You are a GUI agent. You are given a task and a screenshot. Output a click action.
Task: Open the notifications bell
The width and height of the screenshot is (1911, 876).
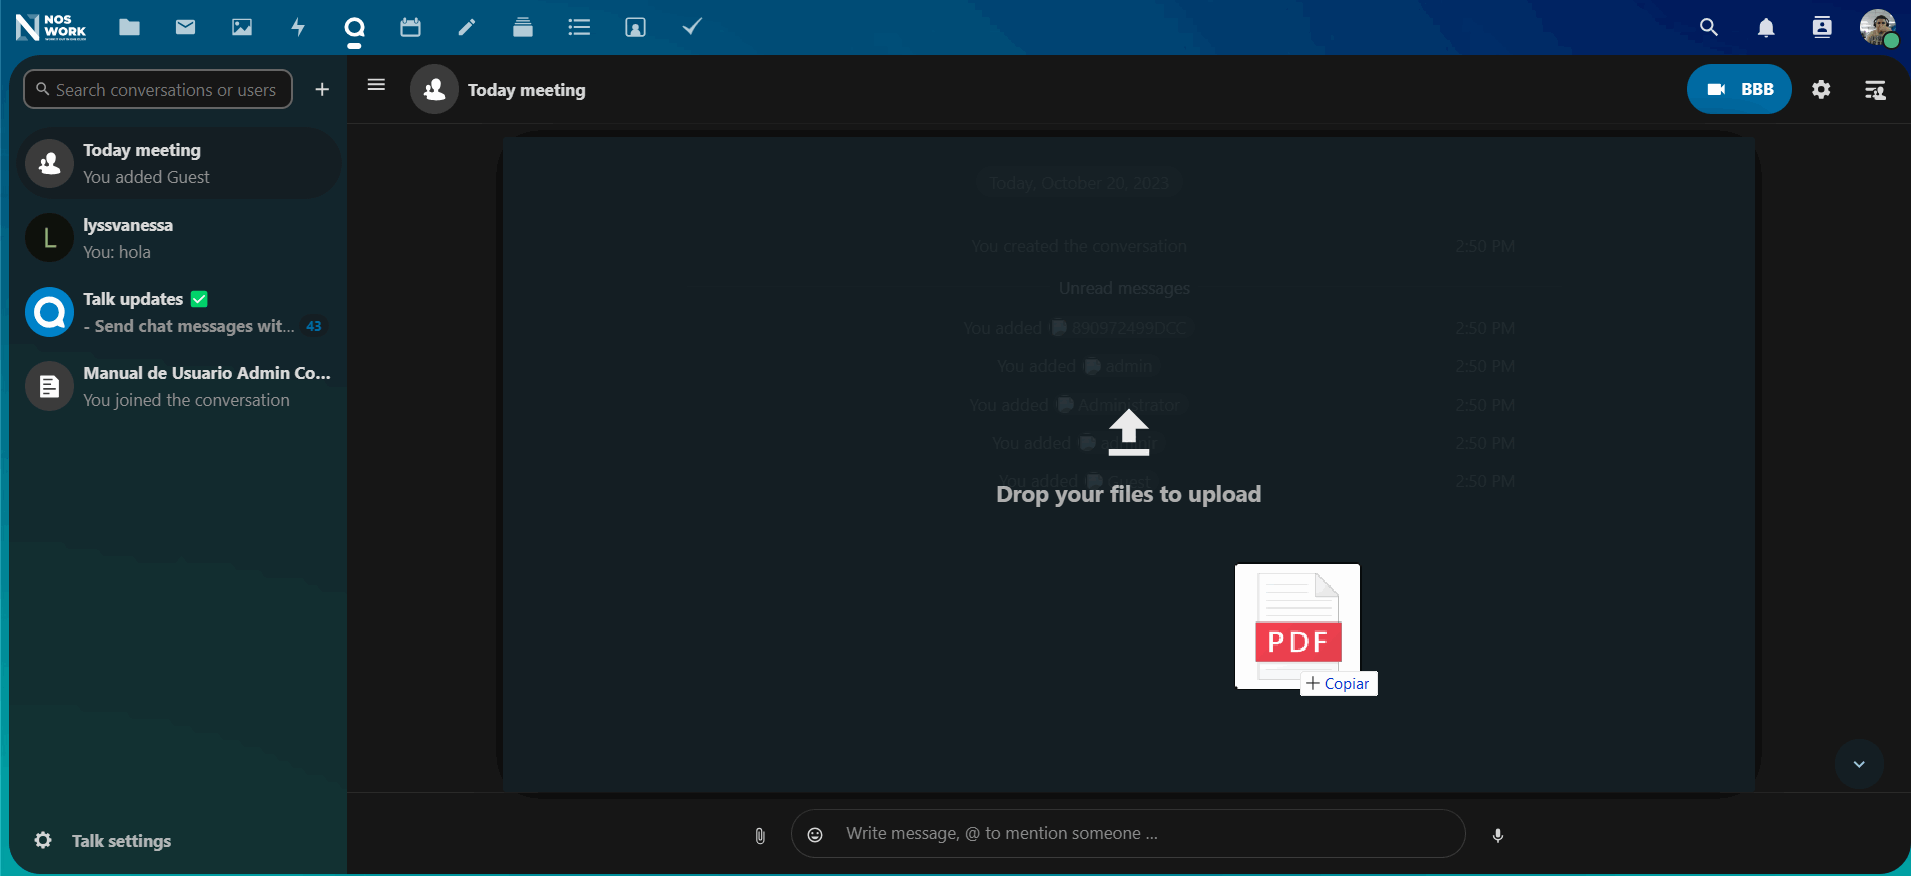coord(1766,27)
